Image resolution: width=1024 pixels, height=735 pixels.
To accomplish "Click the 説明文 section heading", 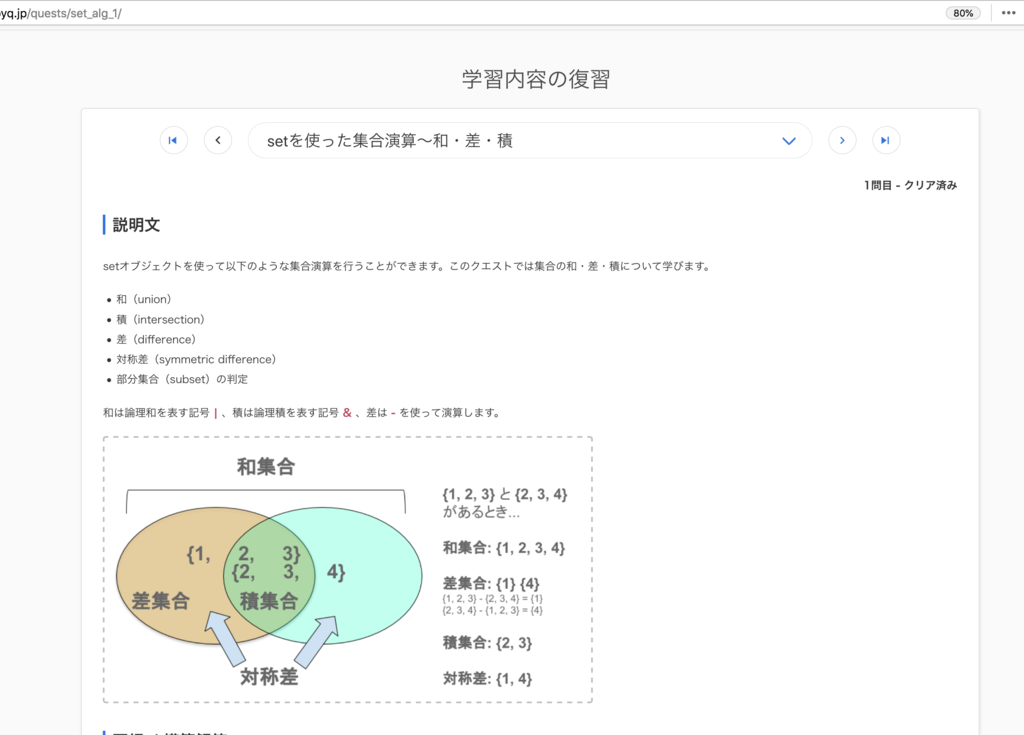I will coord(136,225).
